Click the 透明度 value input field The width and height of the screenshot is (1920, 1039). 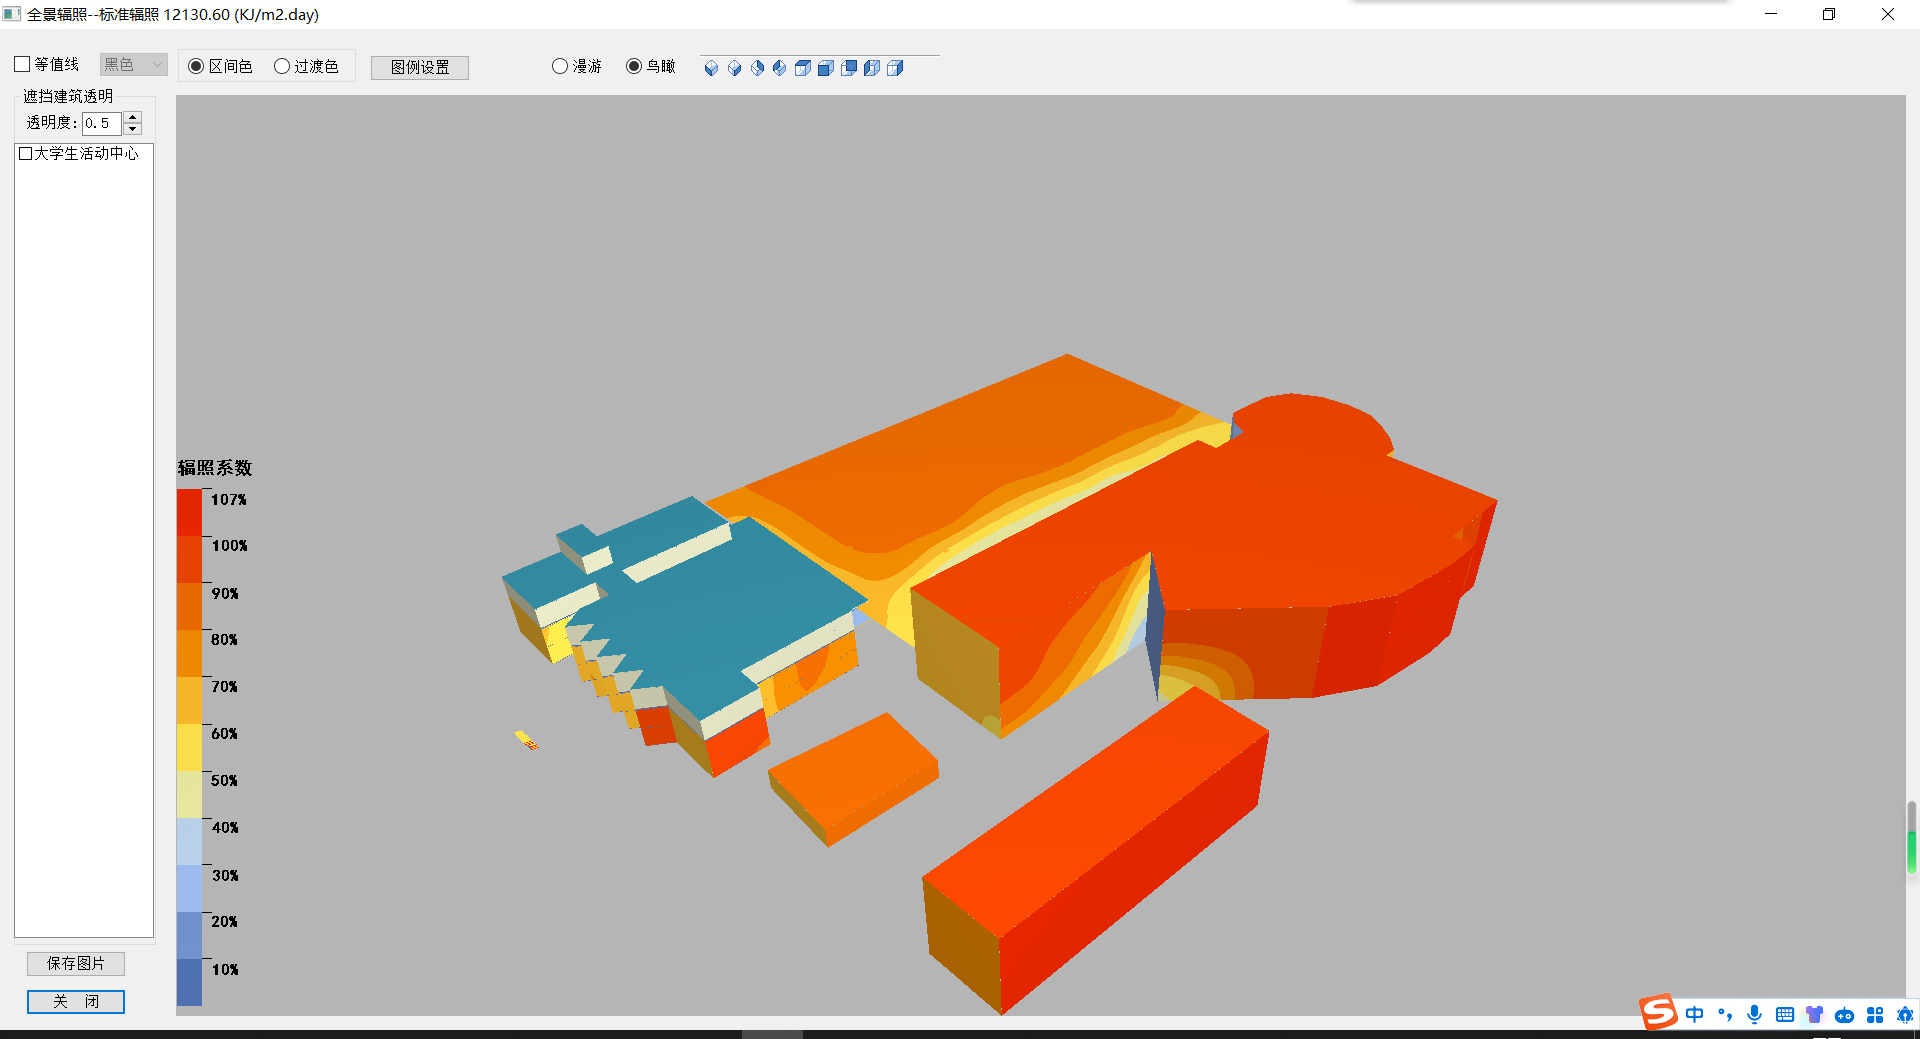101,123
